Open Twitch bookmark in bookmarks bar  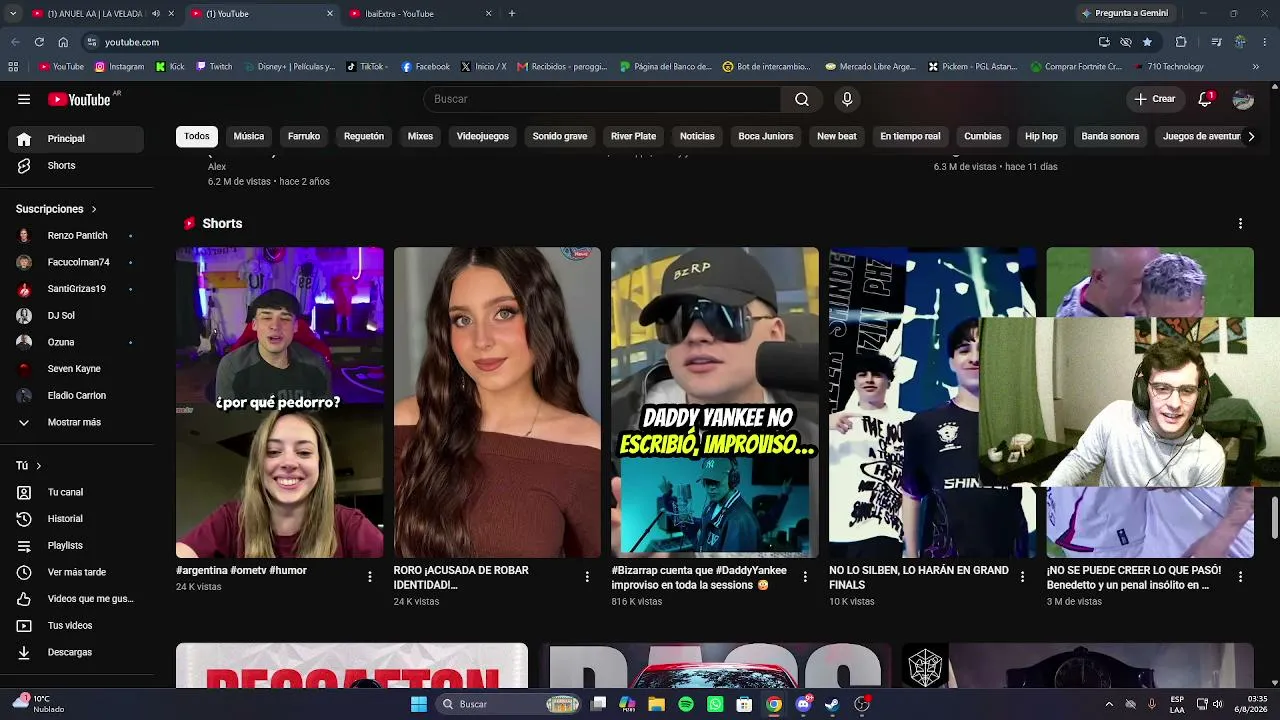point(214,67)
